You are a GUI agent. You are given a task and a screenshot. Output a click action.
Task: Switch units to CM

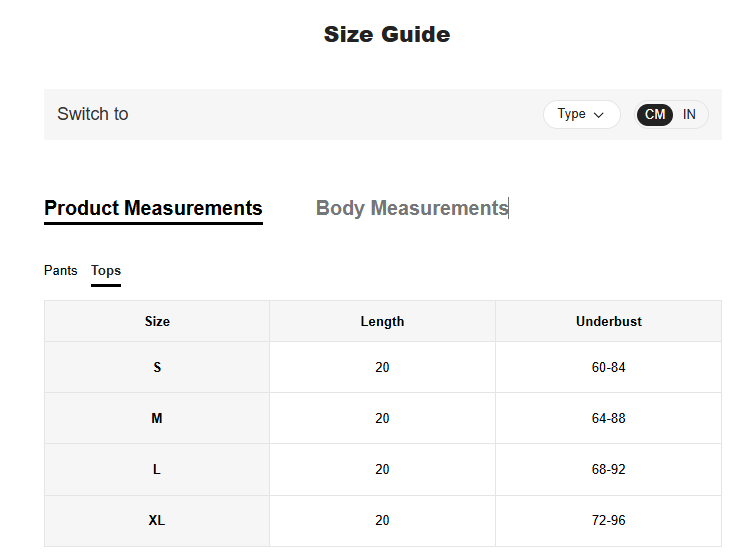tap(655, 115)
